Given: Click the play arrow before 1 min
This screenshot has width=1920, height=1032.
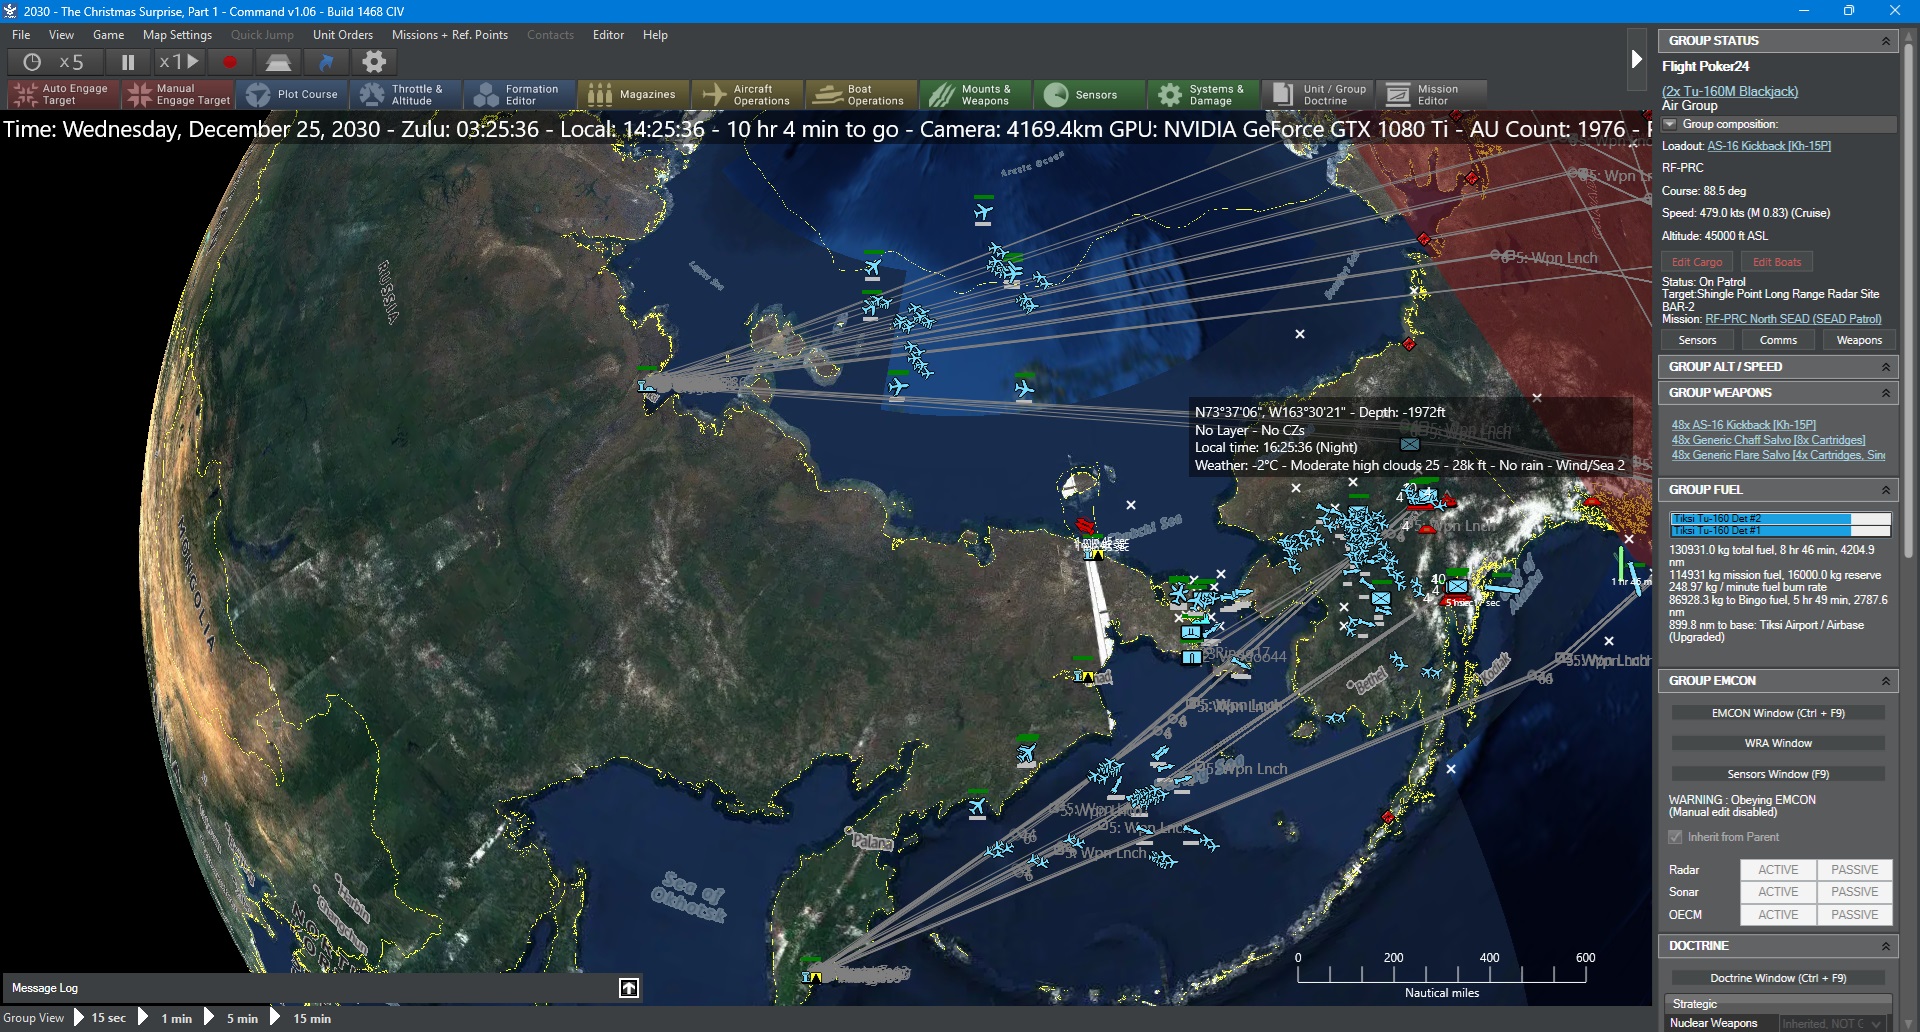Looking at the screenshot, I should pyautogui.click(x=143, y=1018).
